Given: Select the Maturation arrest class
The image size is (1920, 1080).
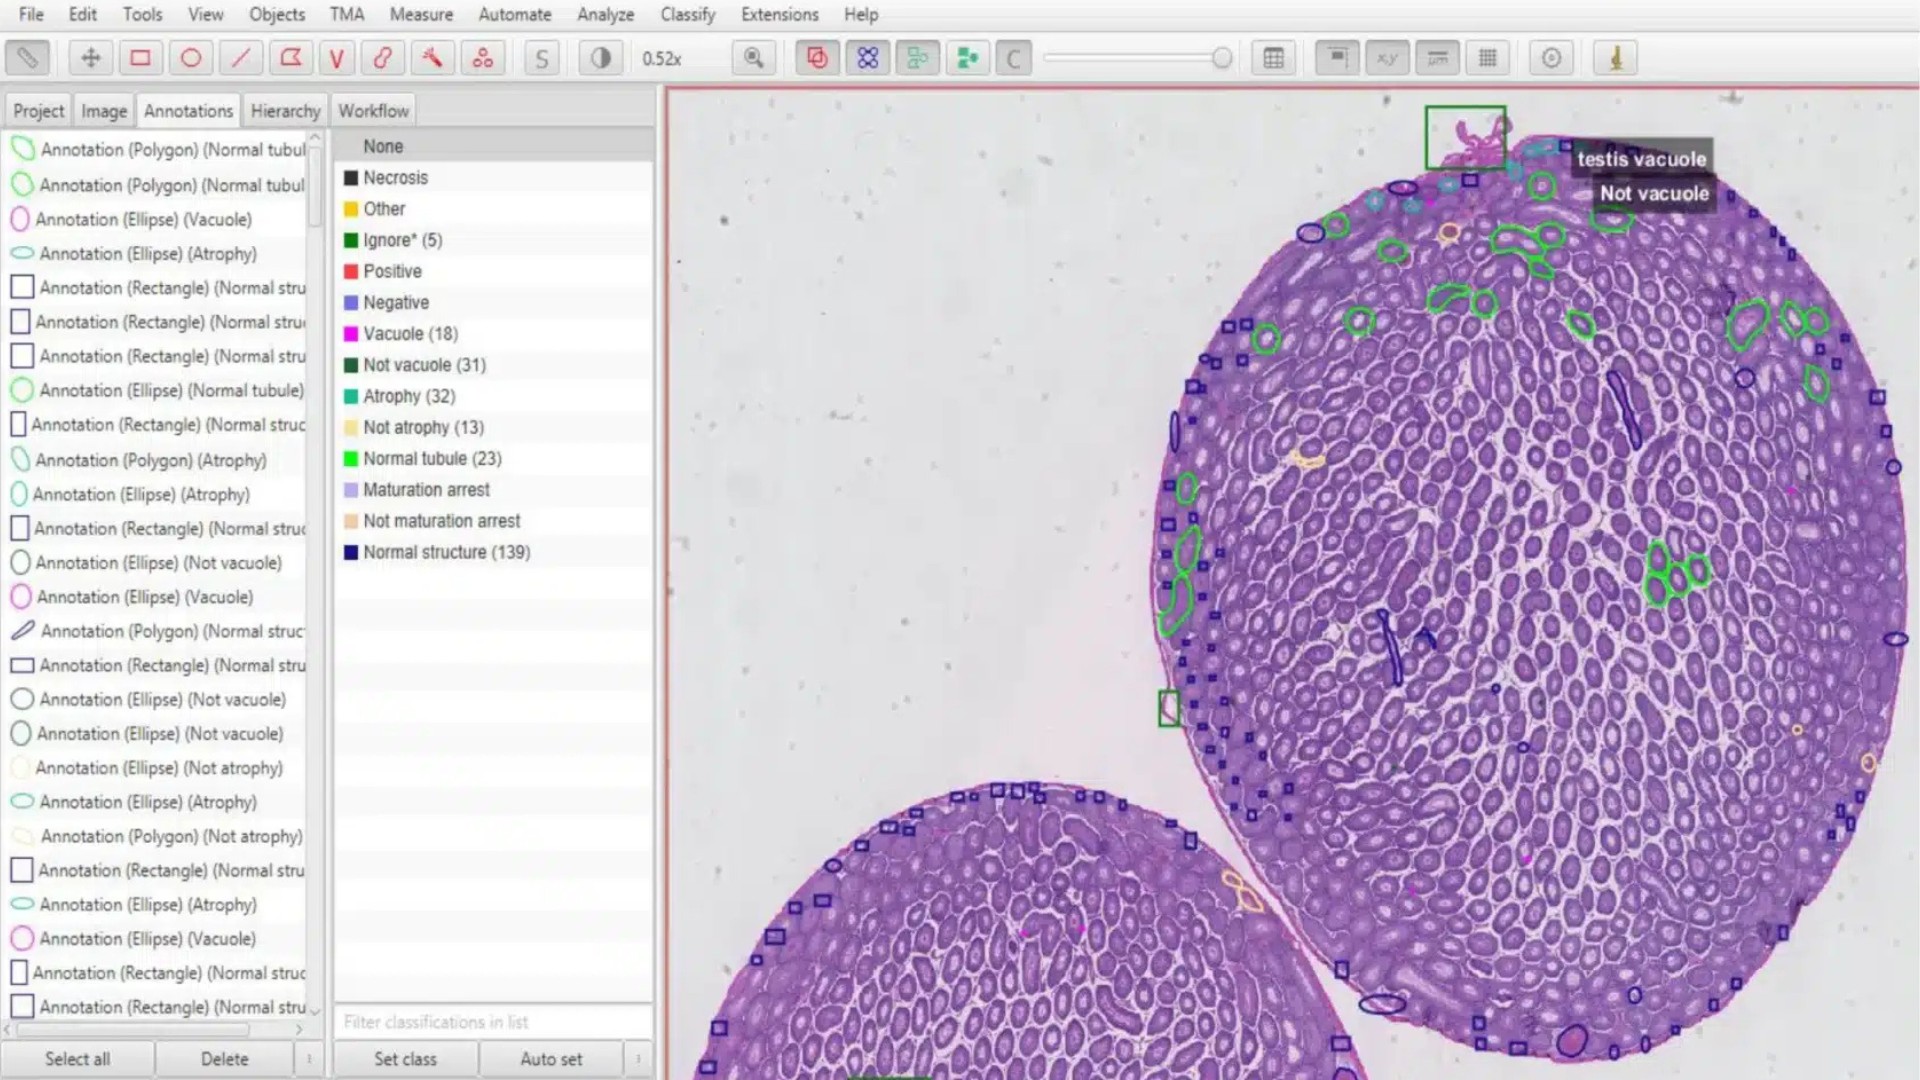Looking at the screenshot, I should click(x=493, y=490).
